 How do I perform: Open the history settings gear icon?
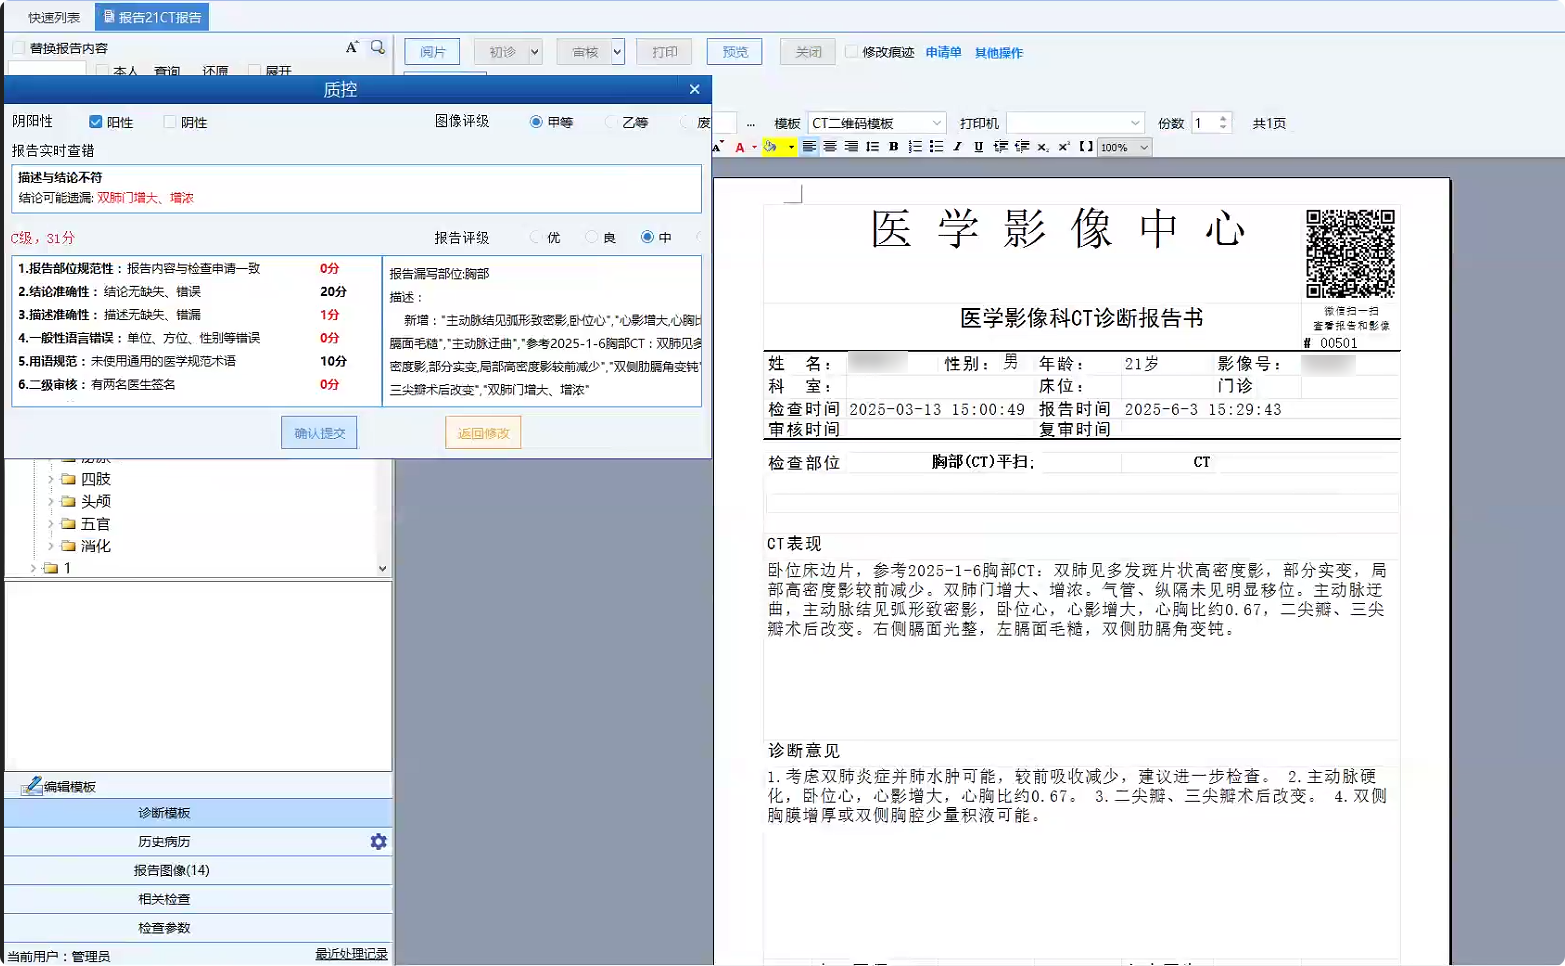click(378, 842)
